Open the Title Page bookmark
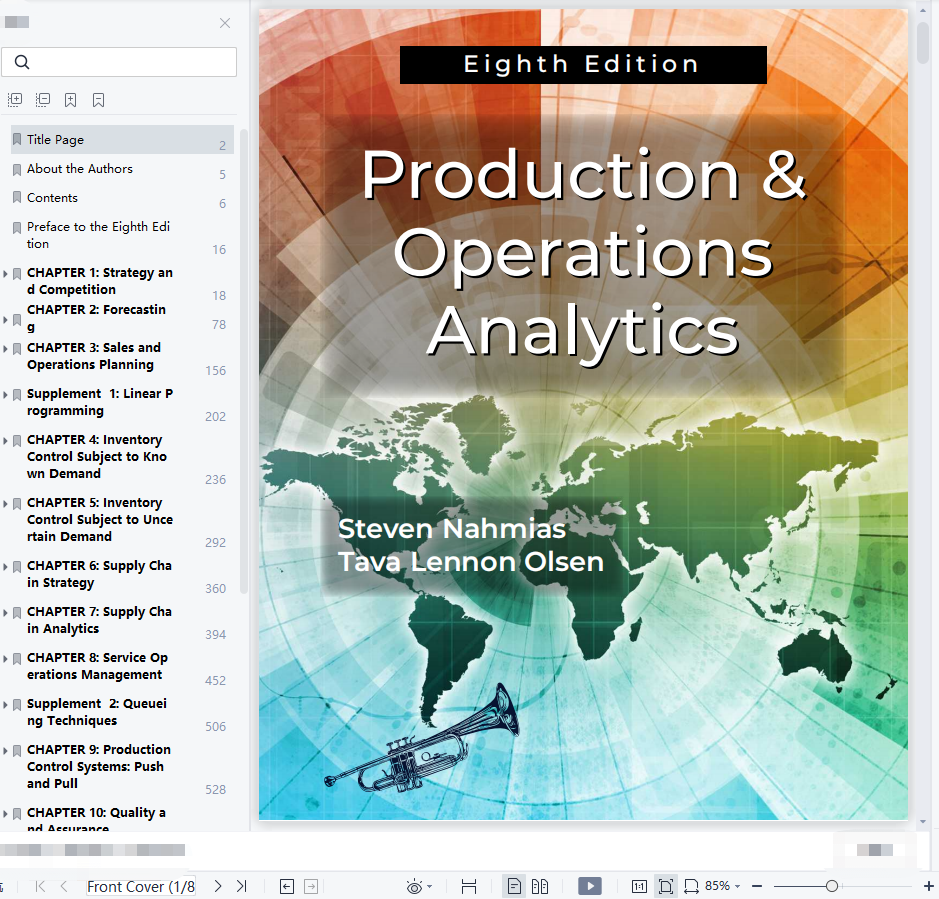939x899 pixels. [122, 140]
